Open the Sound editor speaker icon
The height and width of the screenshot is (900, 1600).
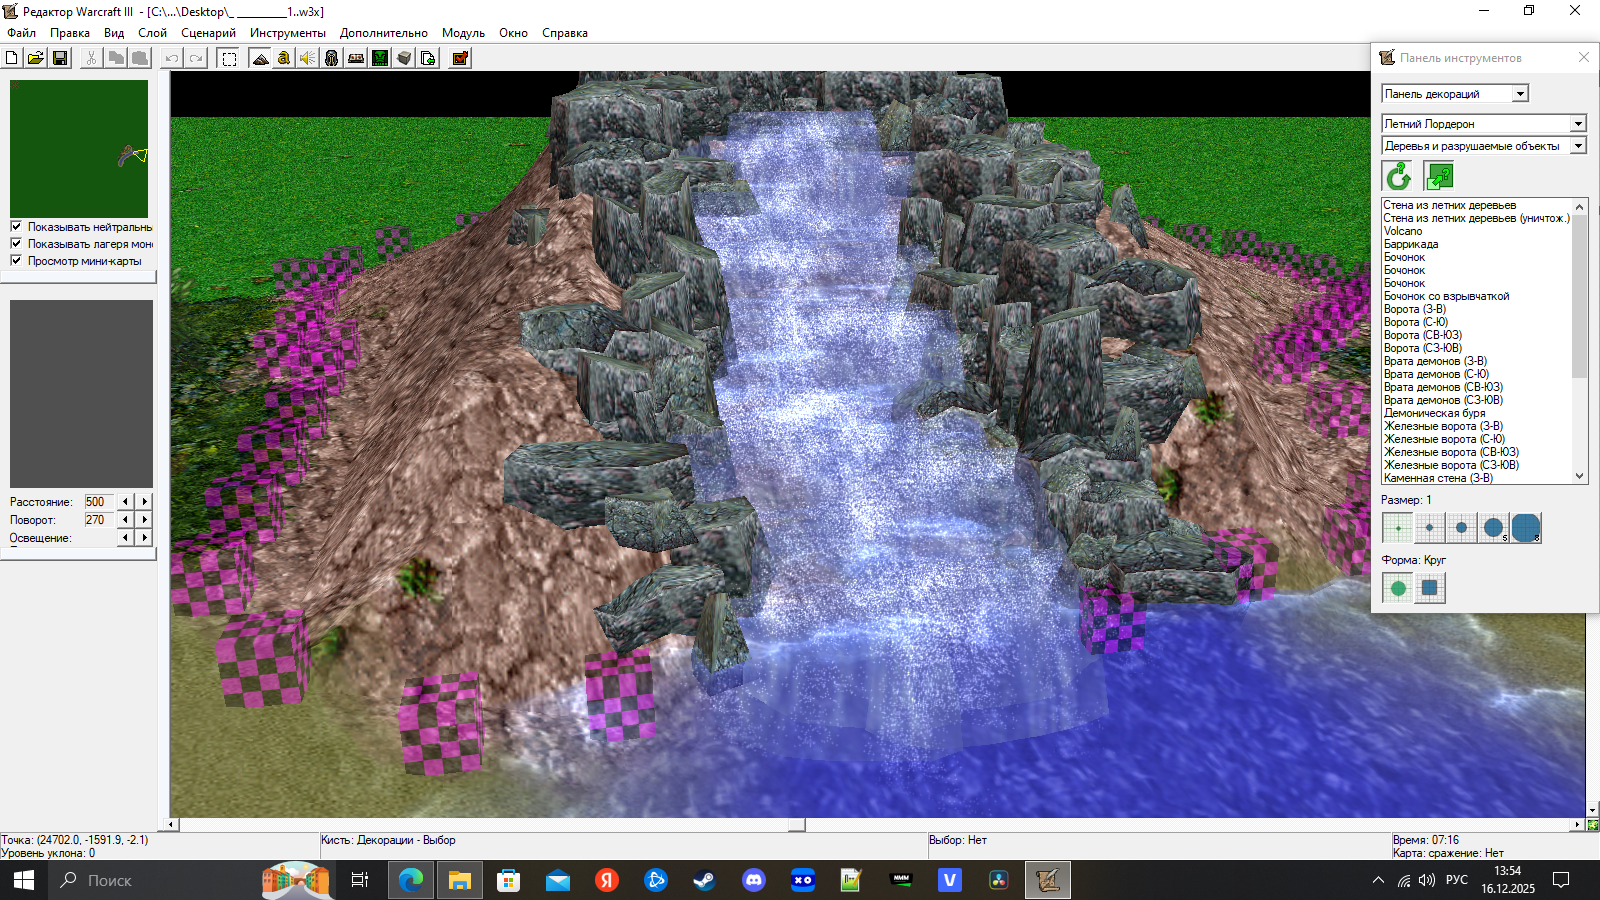click(308, 58)
